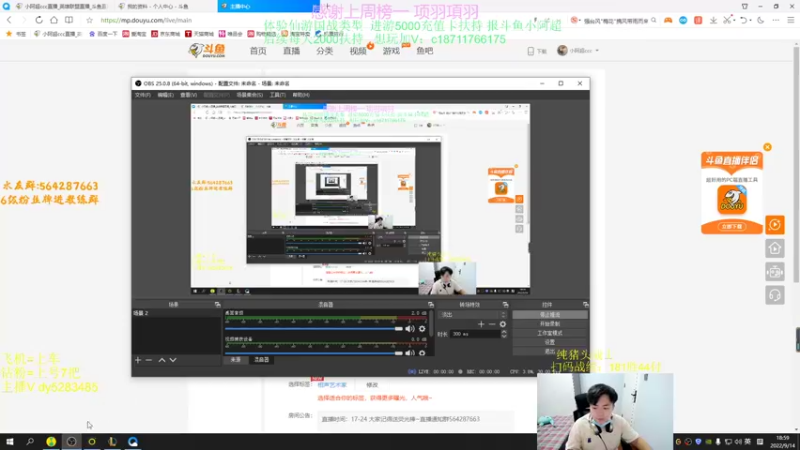Move the scene down with the down arrow

tap(173, 360)
